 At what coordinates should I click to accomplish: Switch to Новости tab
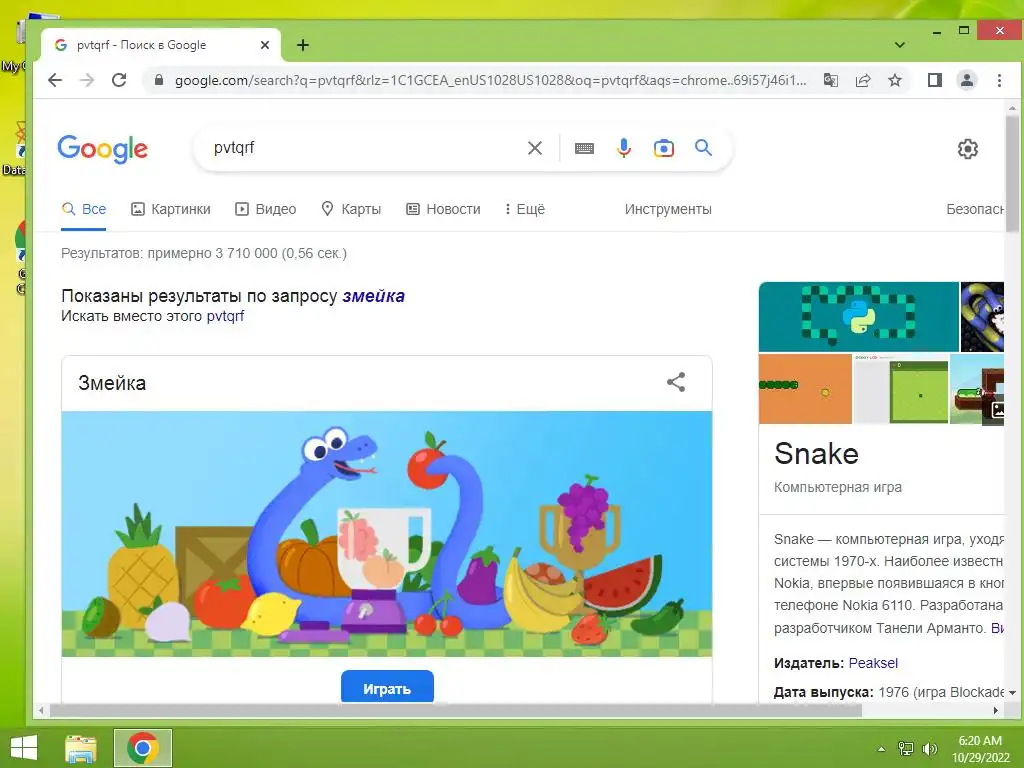click(x=443, y=210)
